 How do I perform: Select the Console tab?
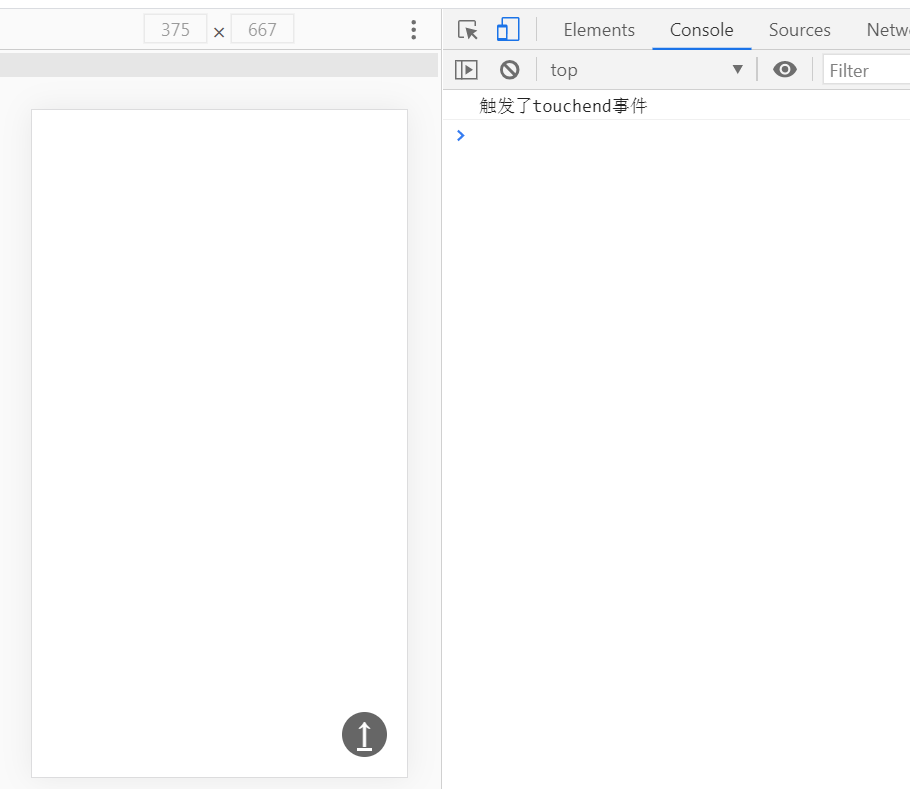coord(701,30)
